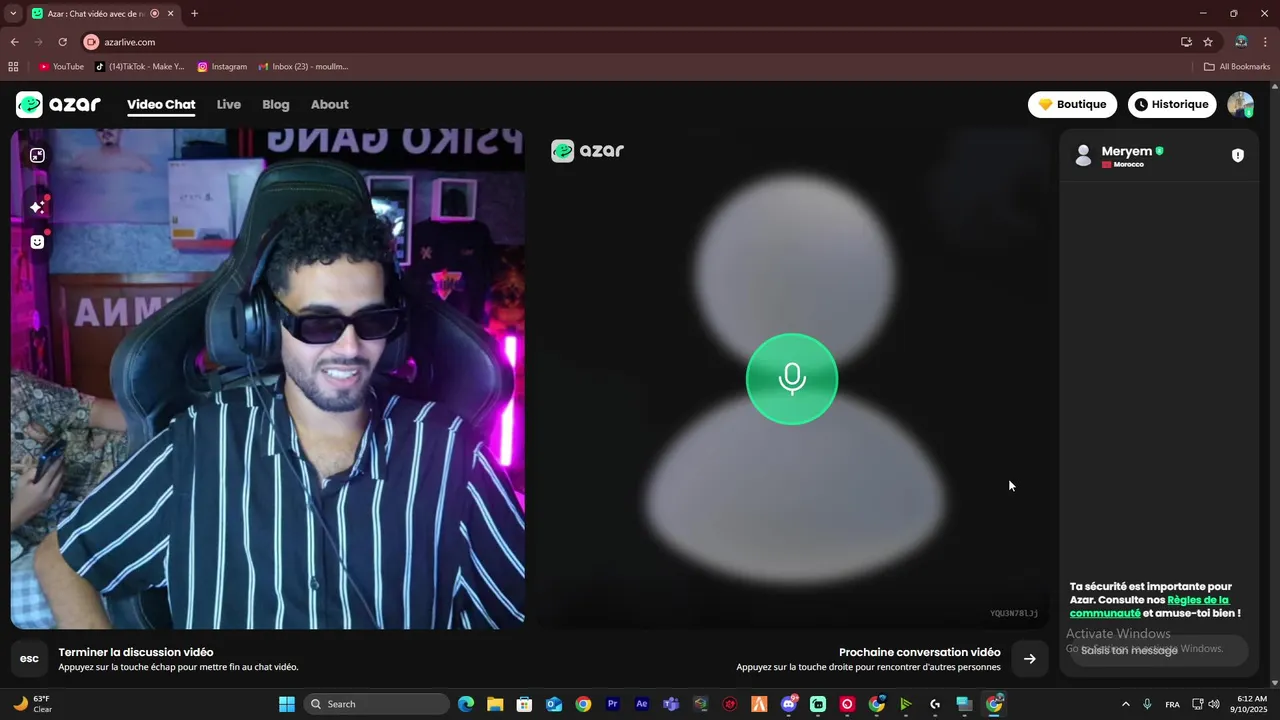The width and height of the screenshot is (1280, 720).
Task: Open Microsoft Edge from taskbar
Action: [x=466, y=704]
